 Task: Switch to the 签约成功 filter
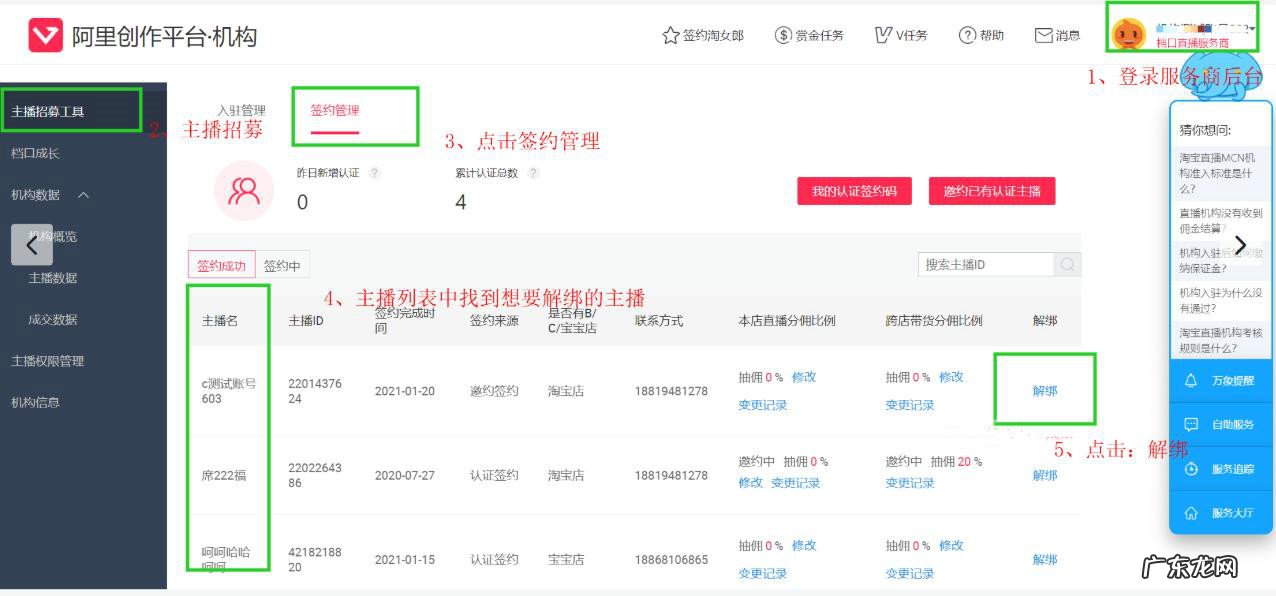tap(221, 265)
